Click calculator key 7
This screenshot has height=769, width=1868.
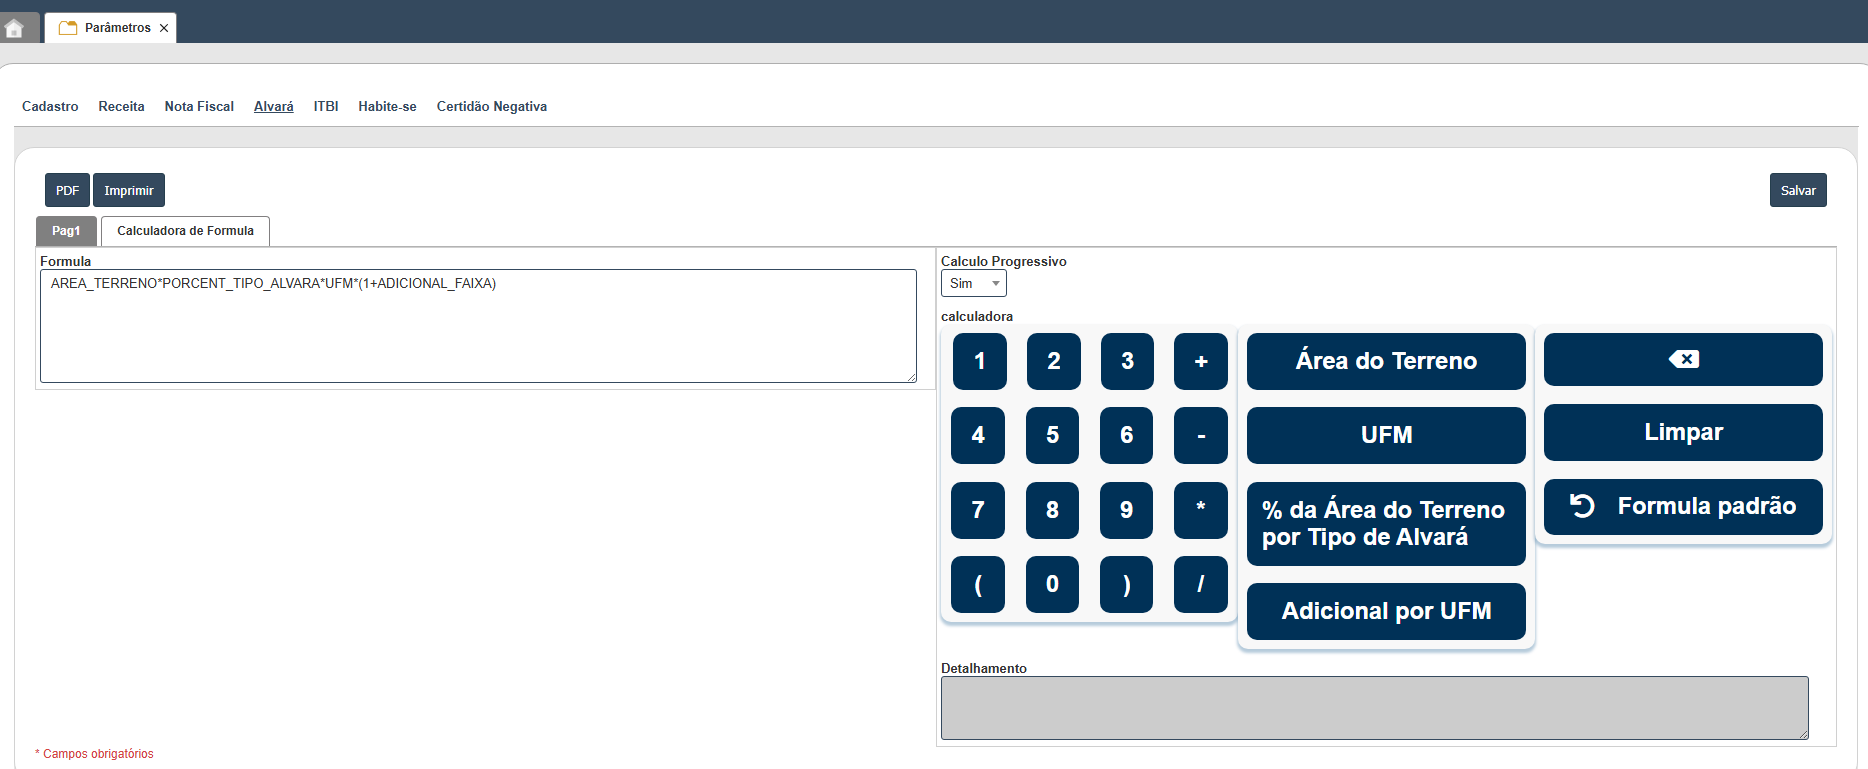[x=978, y=510]
